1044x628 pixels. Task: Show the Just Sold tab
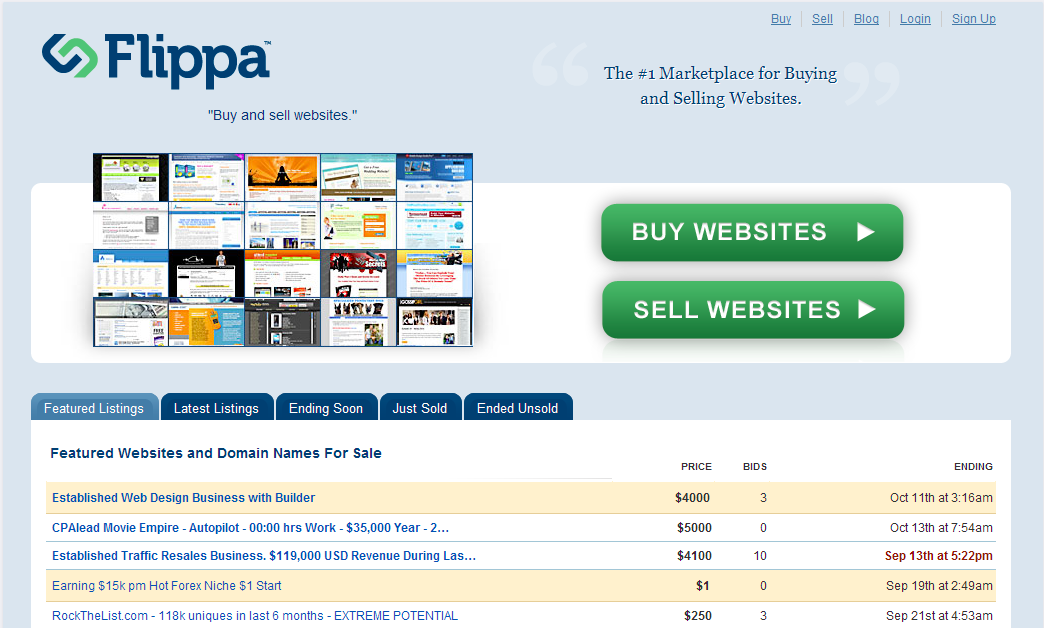[420, 408]
